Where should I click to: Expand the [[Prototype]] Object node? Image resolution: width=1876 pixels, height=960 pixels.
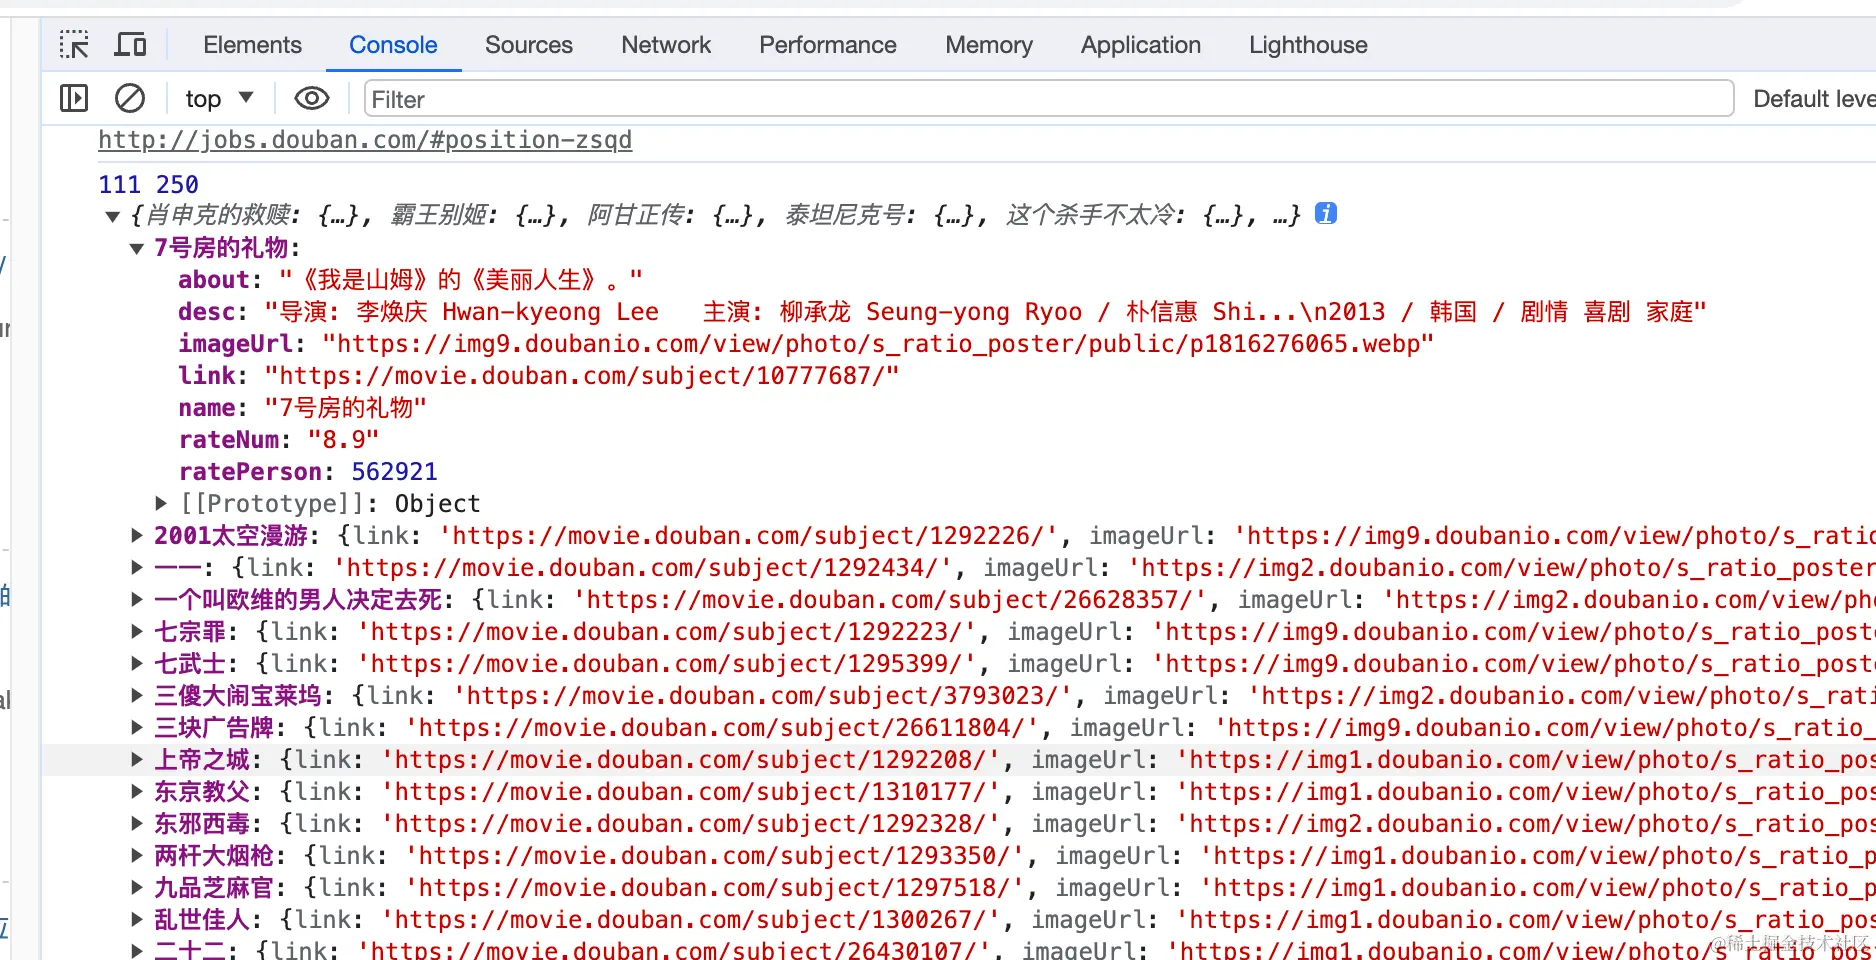tap(161, 503)
